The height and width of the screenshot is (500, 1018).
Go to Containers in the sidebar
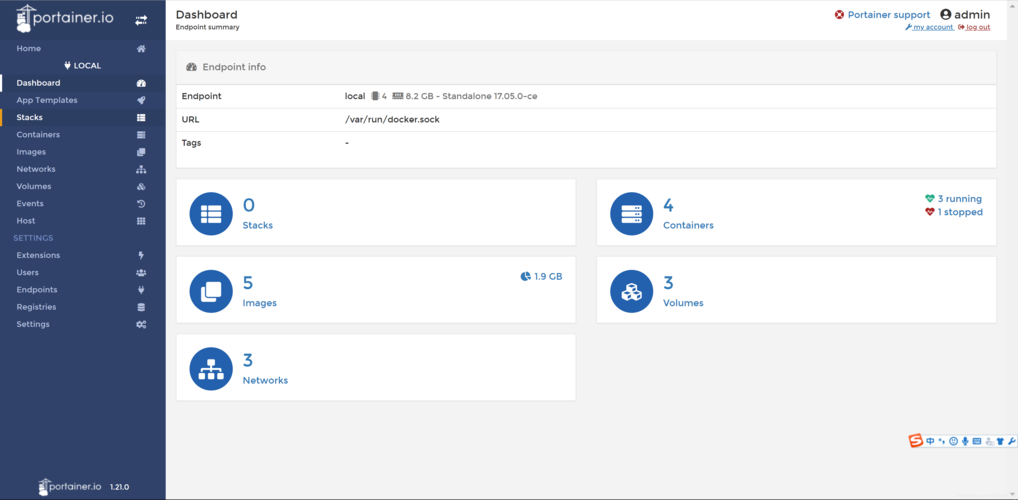tap(38, 135)
